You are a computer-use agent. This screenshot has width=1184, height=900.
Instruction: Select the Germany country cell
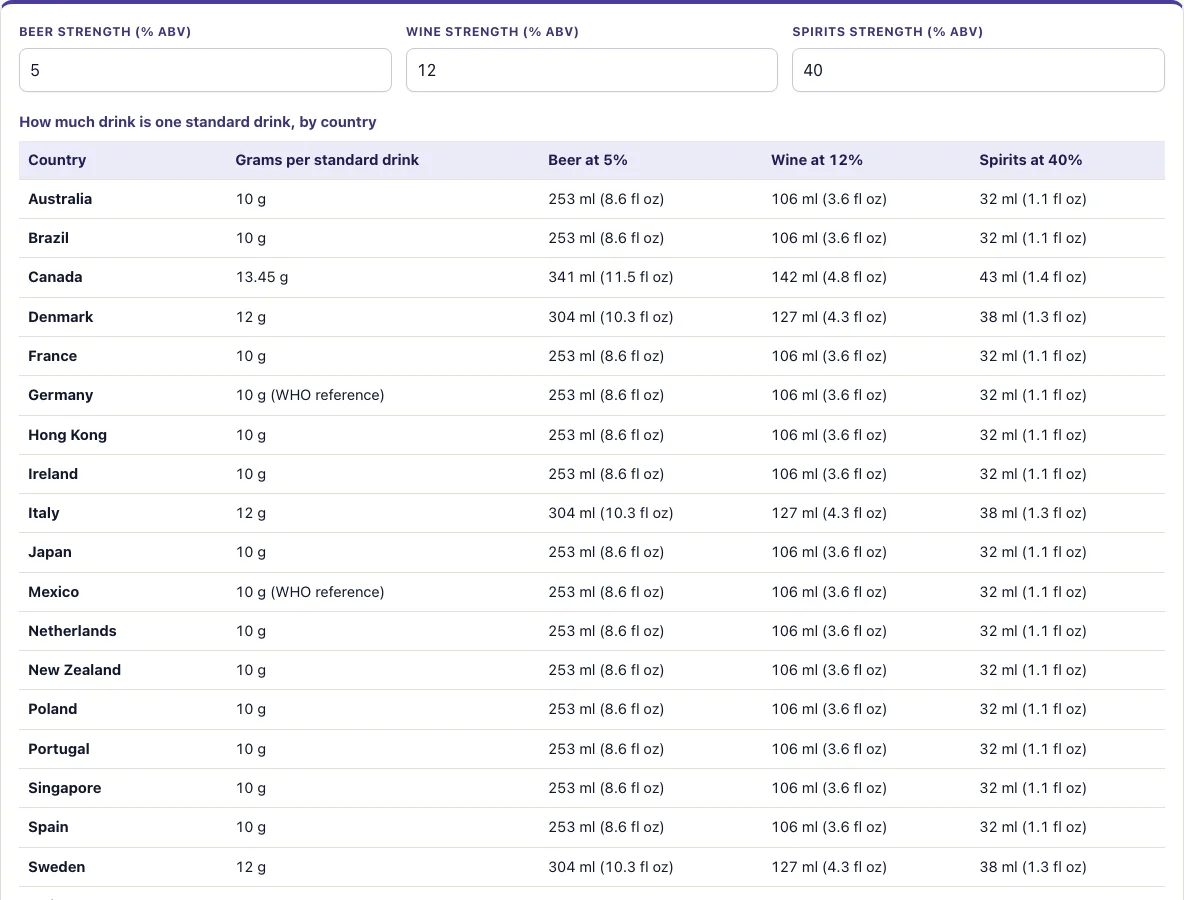coord(60,396)
